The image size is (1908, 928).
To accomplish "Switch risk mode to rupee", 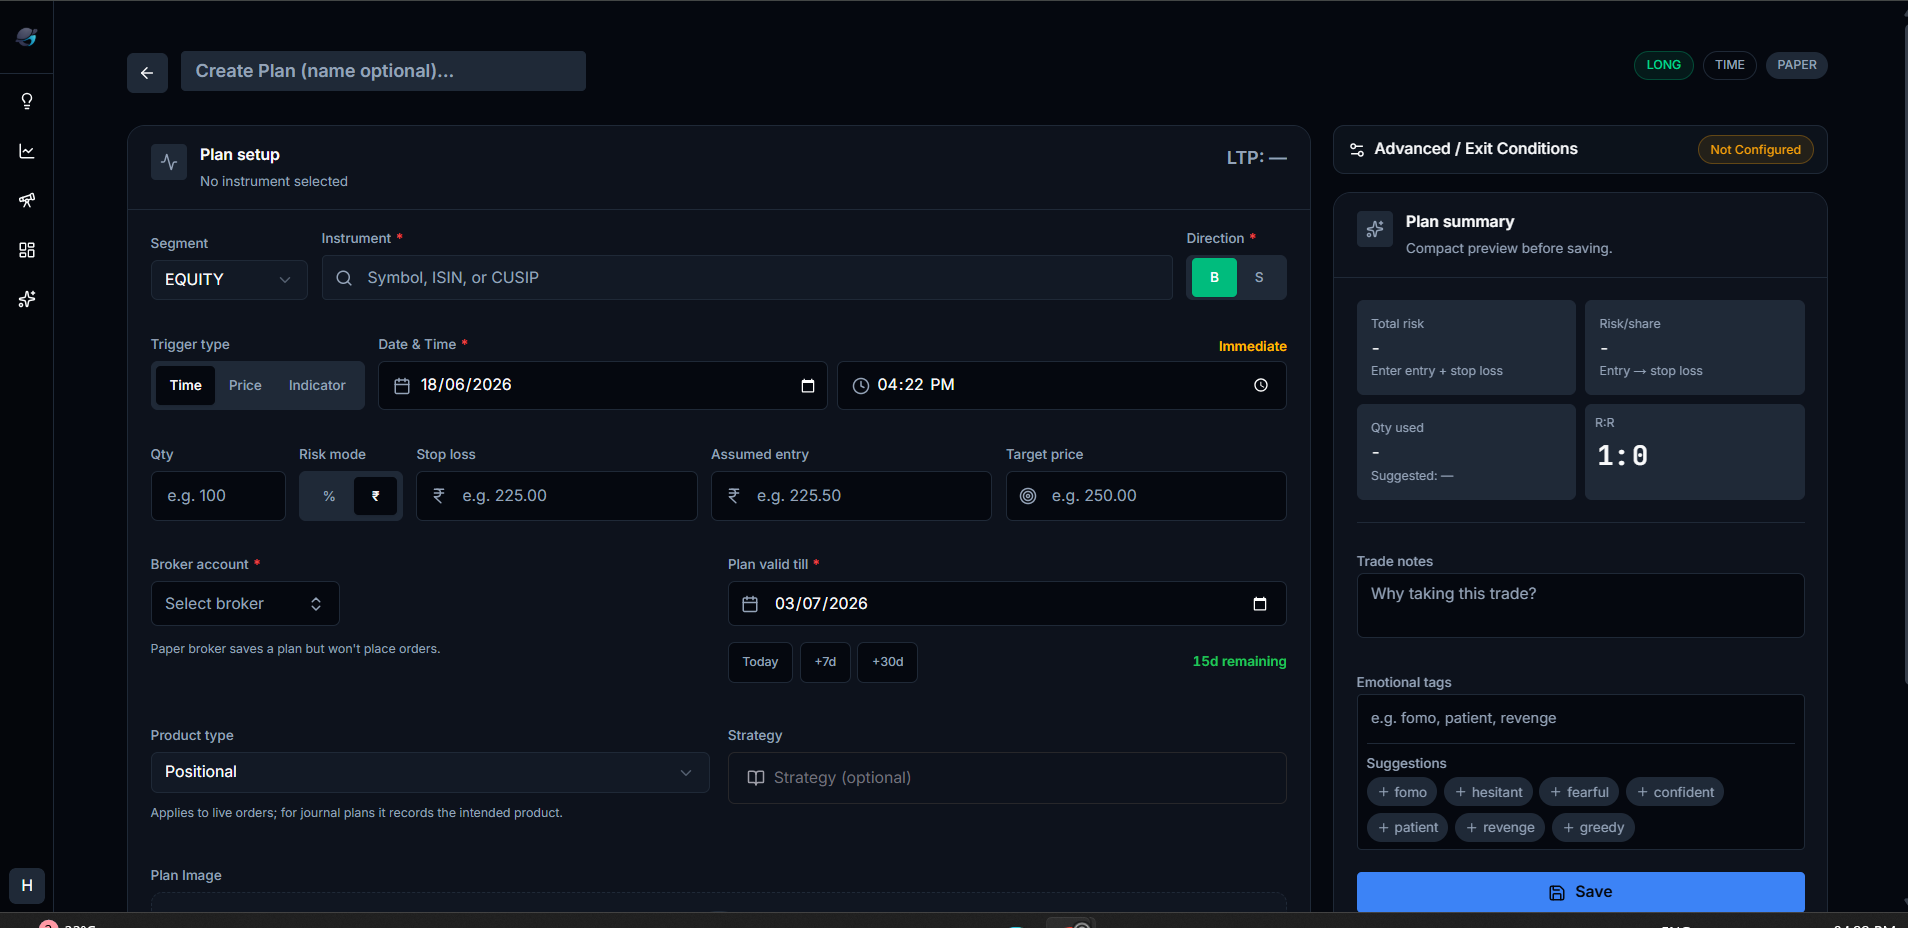I will point(376,496).
